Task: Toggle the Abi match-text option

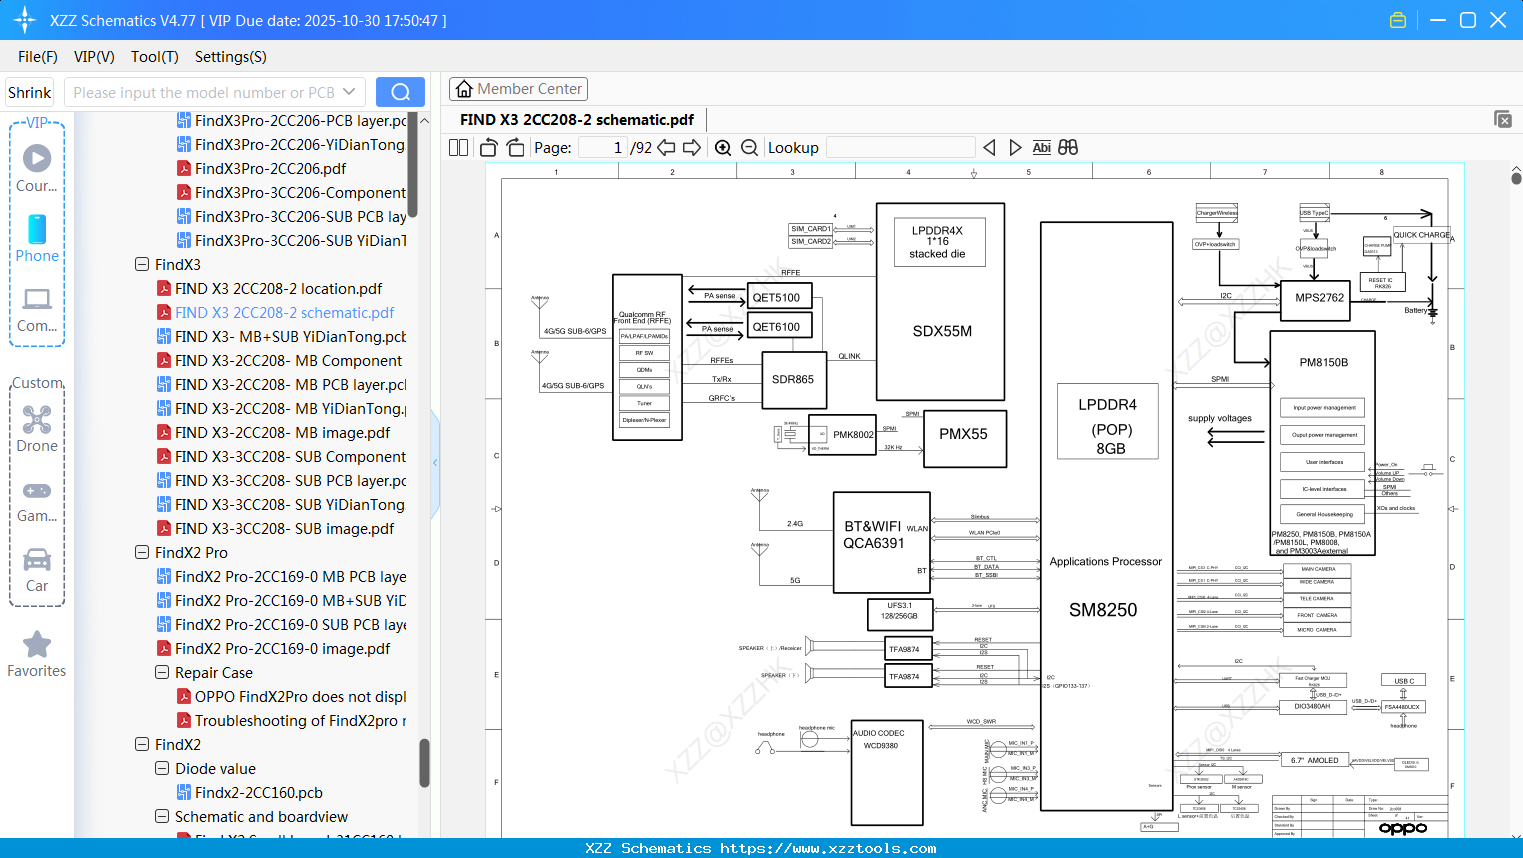Action: coord(1041,148)
